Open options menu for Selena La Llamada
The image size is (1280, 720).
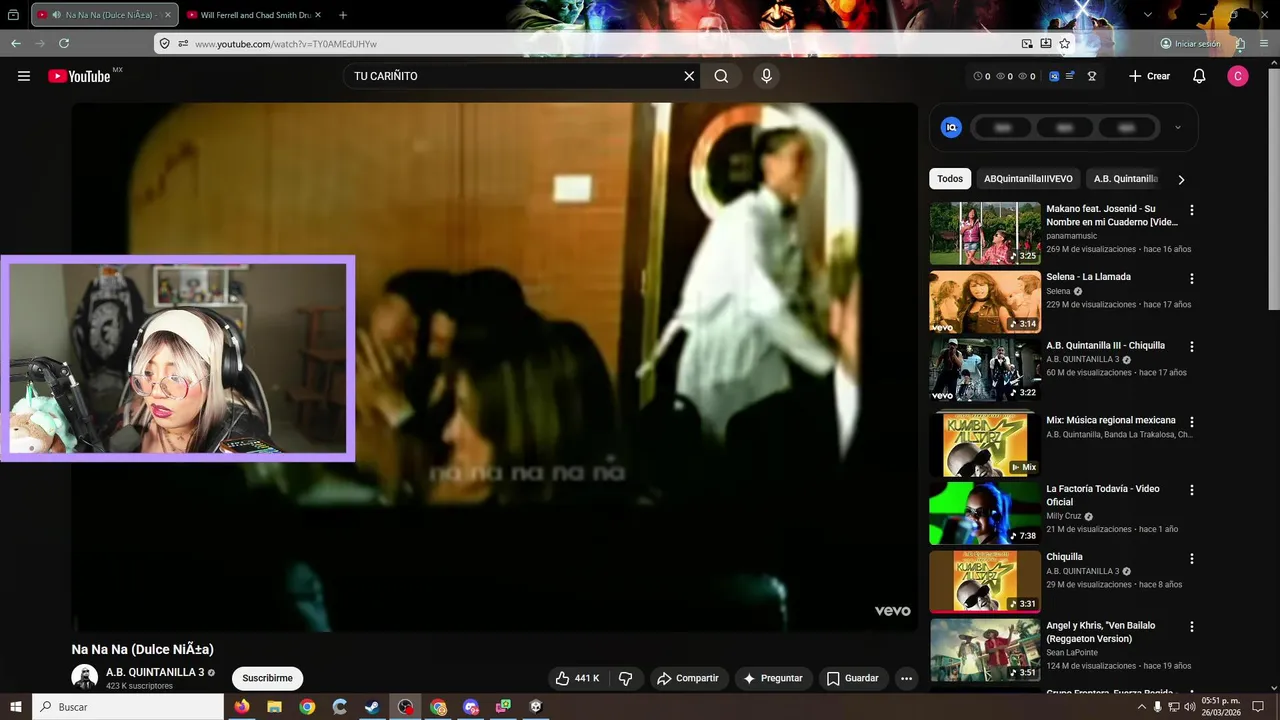[1191, 278]
